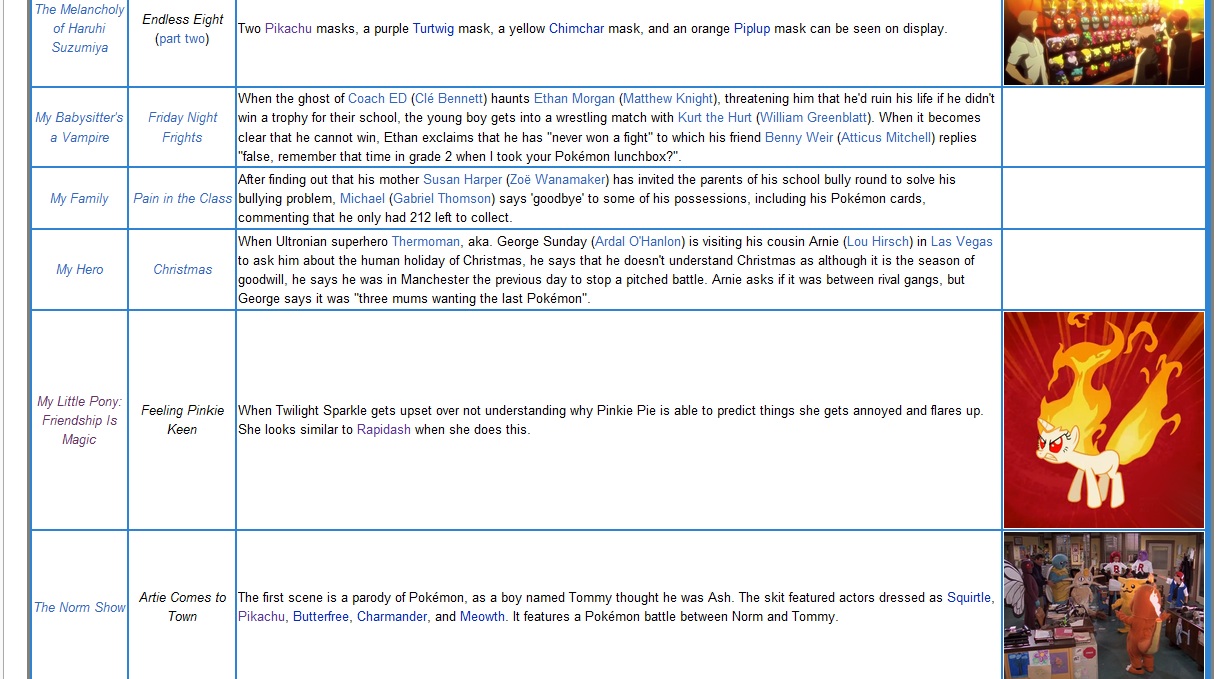Open My Little Pony: Friendship Is Magic link
The image size is (1223, 679).
pyautogui.click(x=79, y=420)
